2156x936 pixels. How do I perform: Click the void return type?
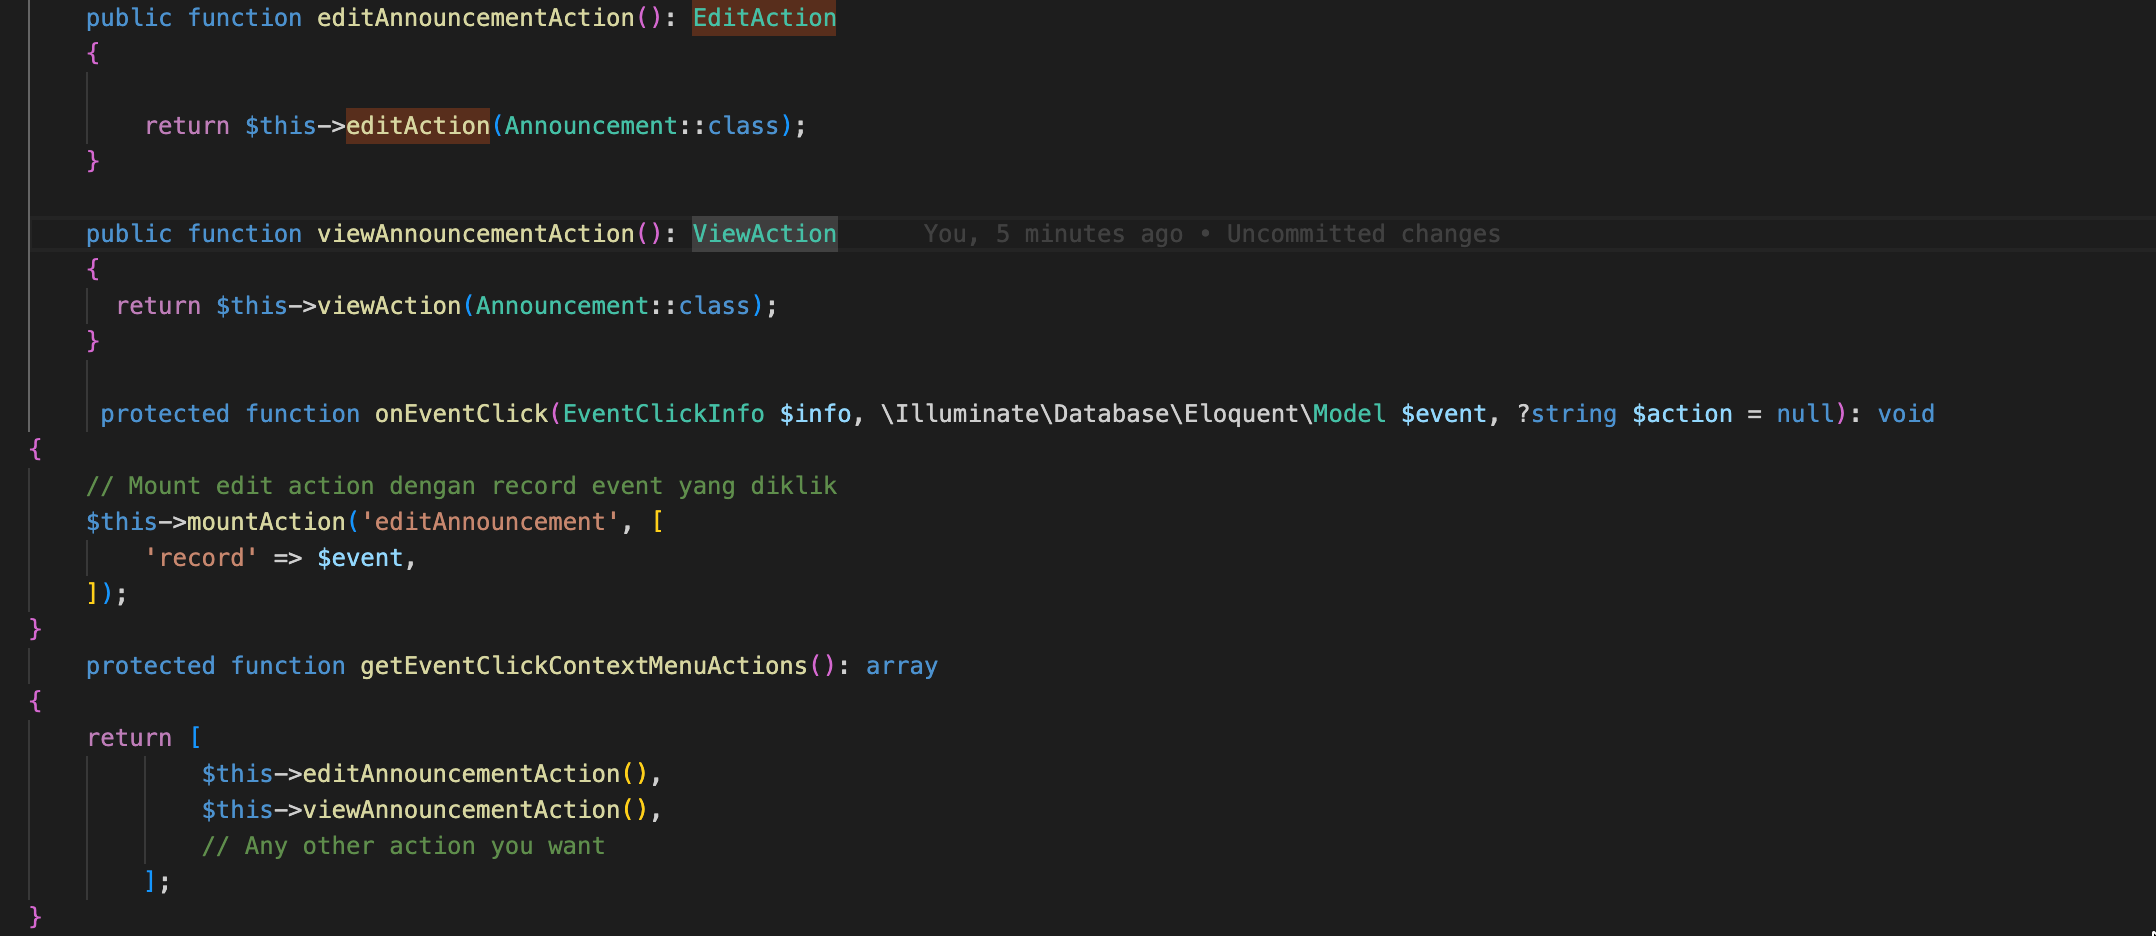(1906, 414)
